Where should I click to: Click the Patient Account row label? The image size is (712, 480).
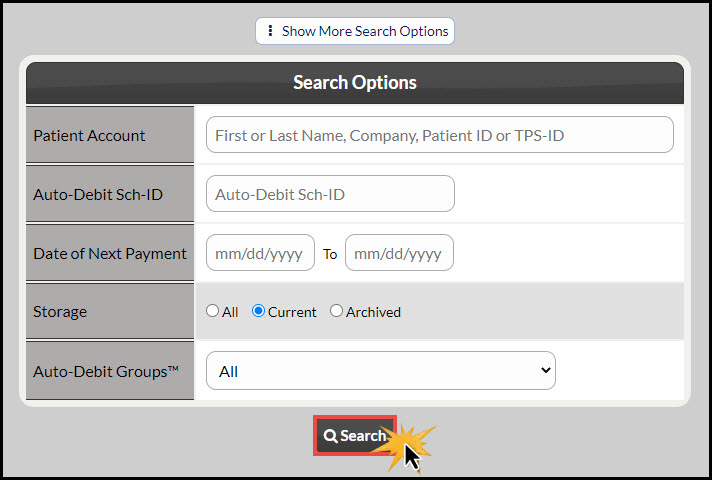point(89,136)
